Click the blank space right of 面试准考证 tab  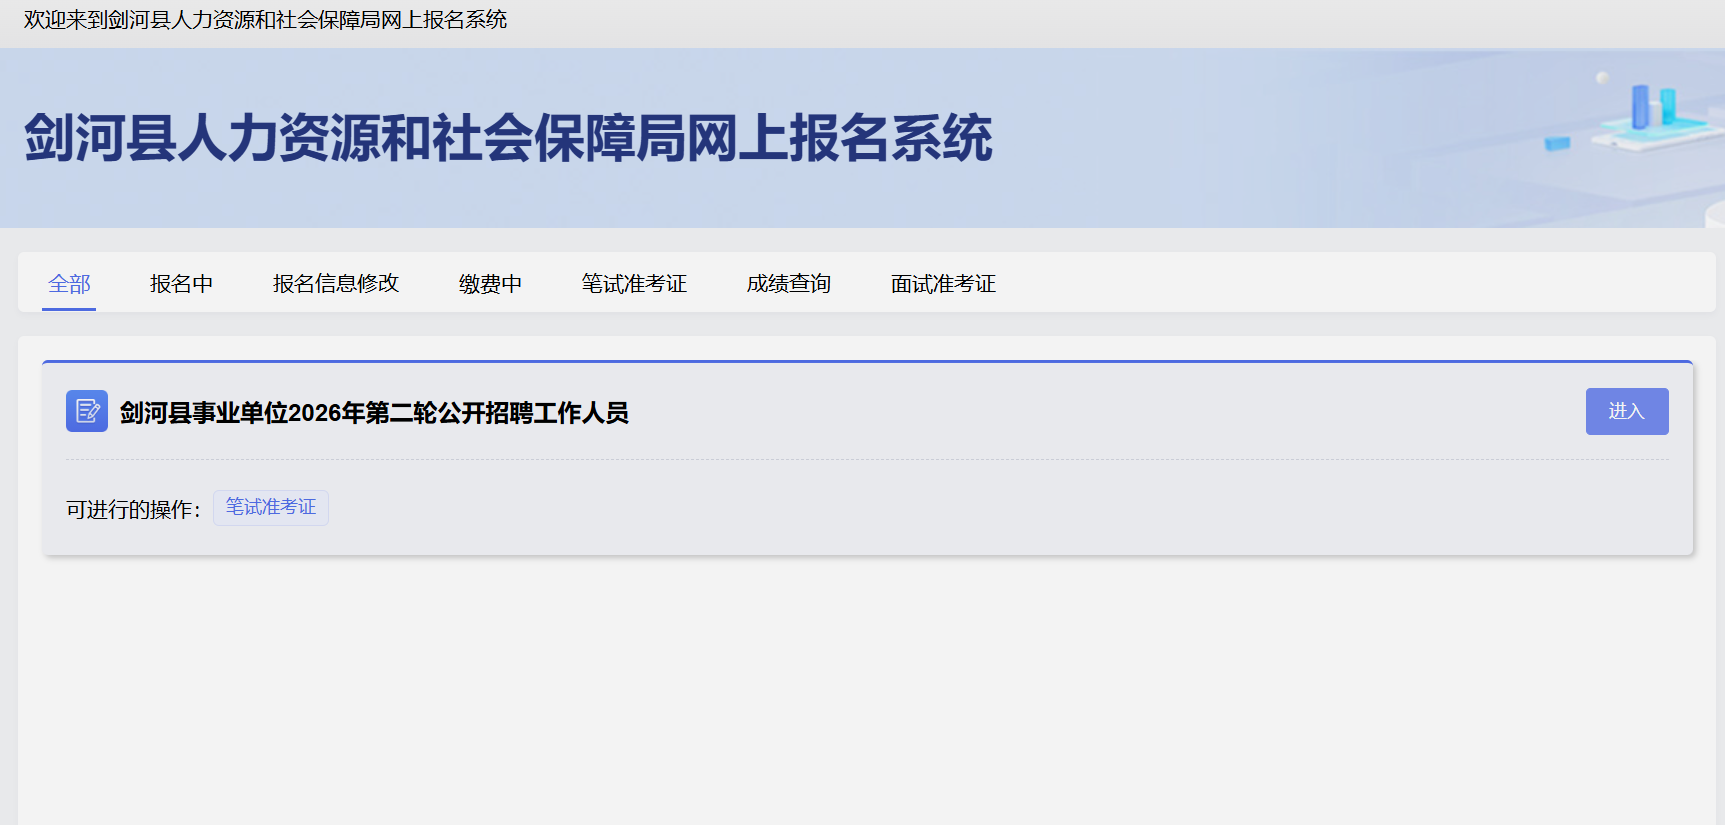tap(1350, 283)
